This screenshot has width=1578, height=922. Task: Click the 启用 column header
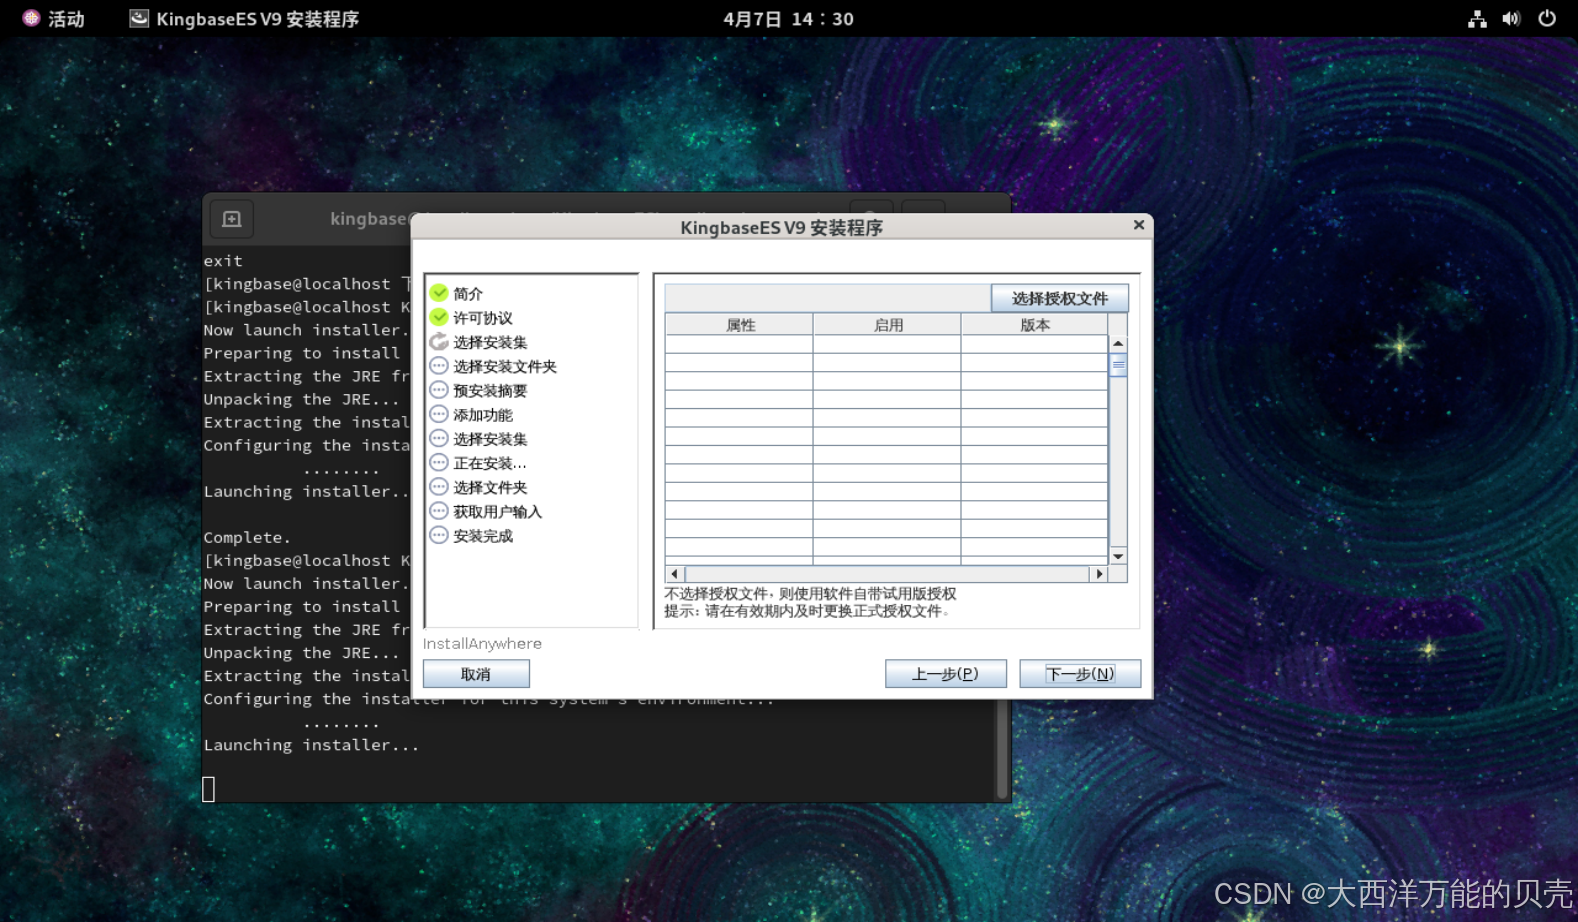(888, 324)
